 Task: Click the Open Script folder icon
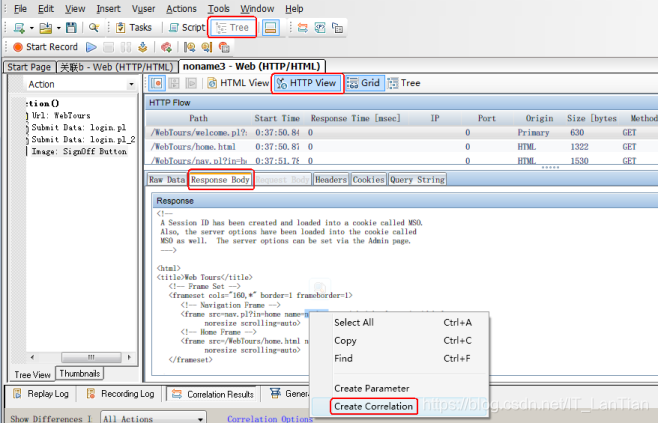coord(45,28)
